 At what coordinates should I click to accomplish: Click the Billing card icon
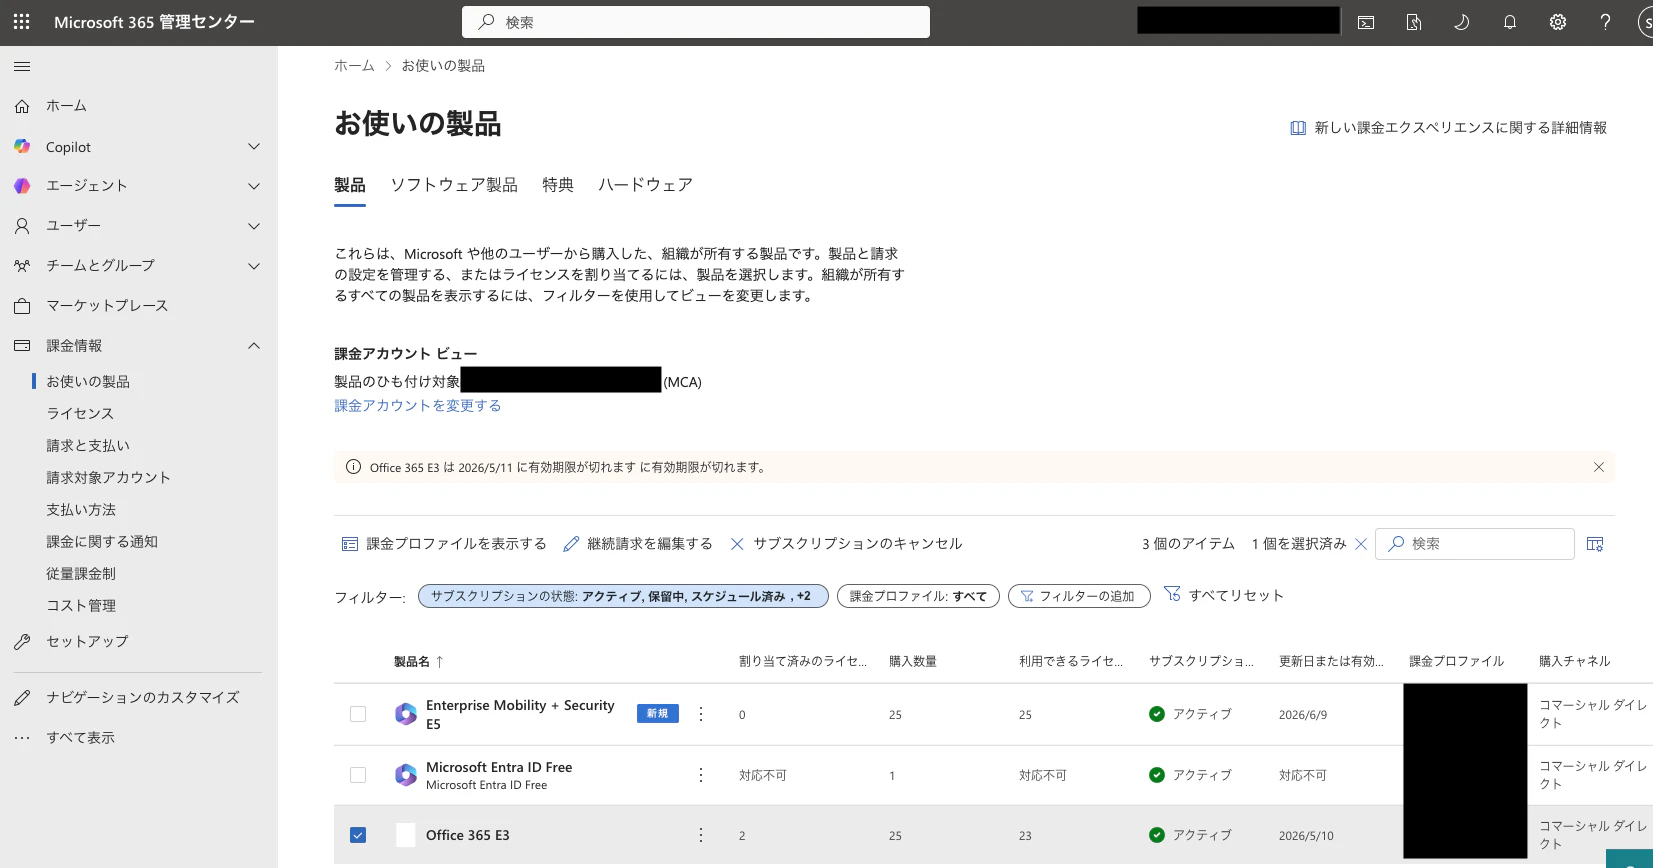click(x=22, y=346)
